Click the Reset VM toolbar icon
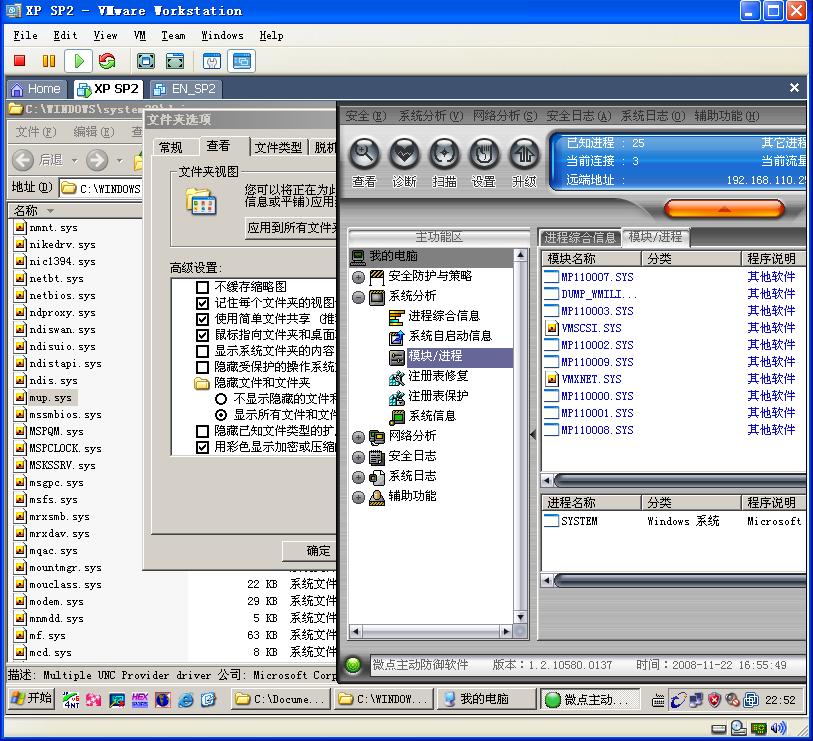 point(107,61)
